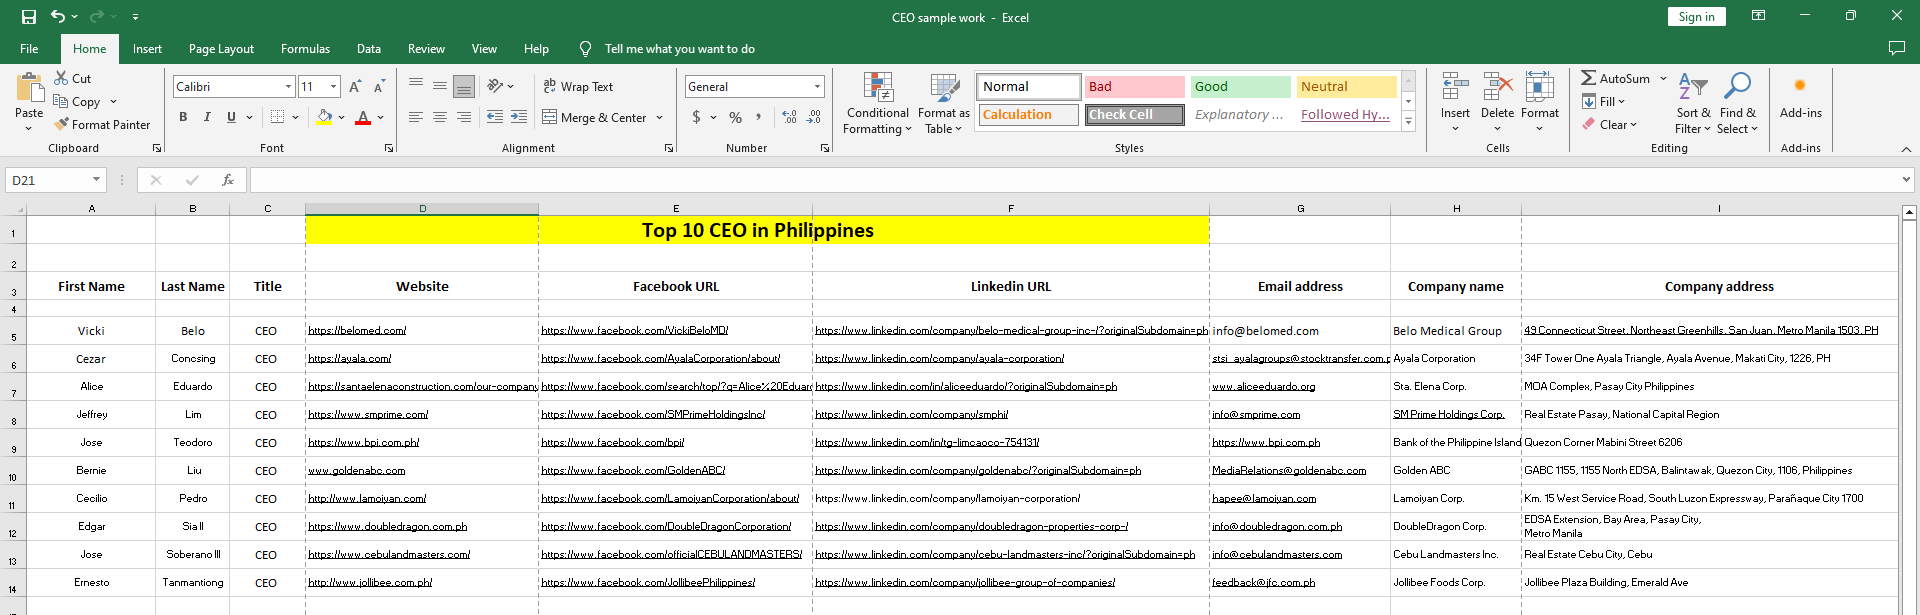The height and width of the screenshot is (615, 1920).
Task: Open the Paste options arrow
Action: click(x=29, y=127)
